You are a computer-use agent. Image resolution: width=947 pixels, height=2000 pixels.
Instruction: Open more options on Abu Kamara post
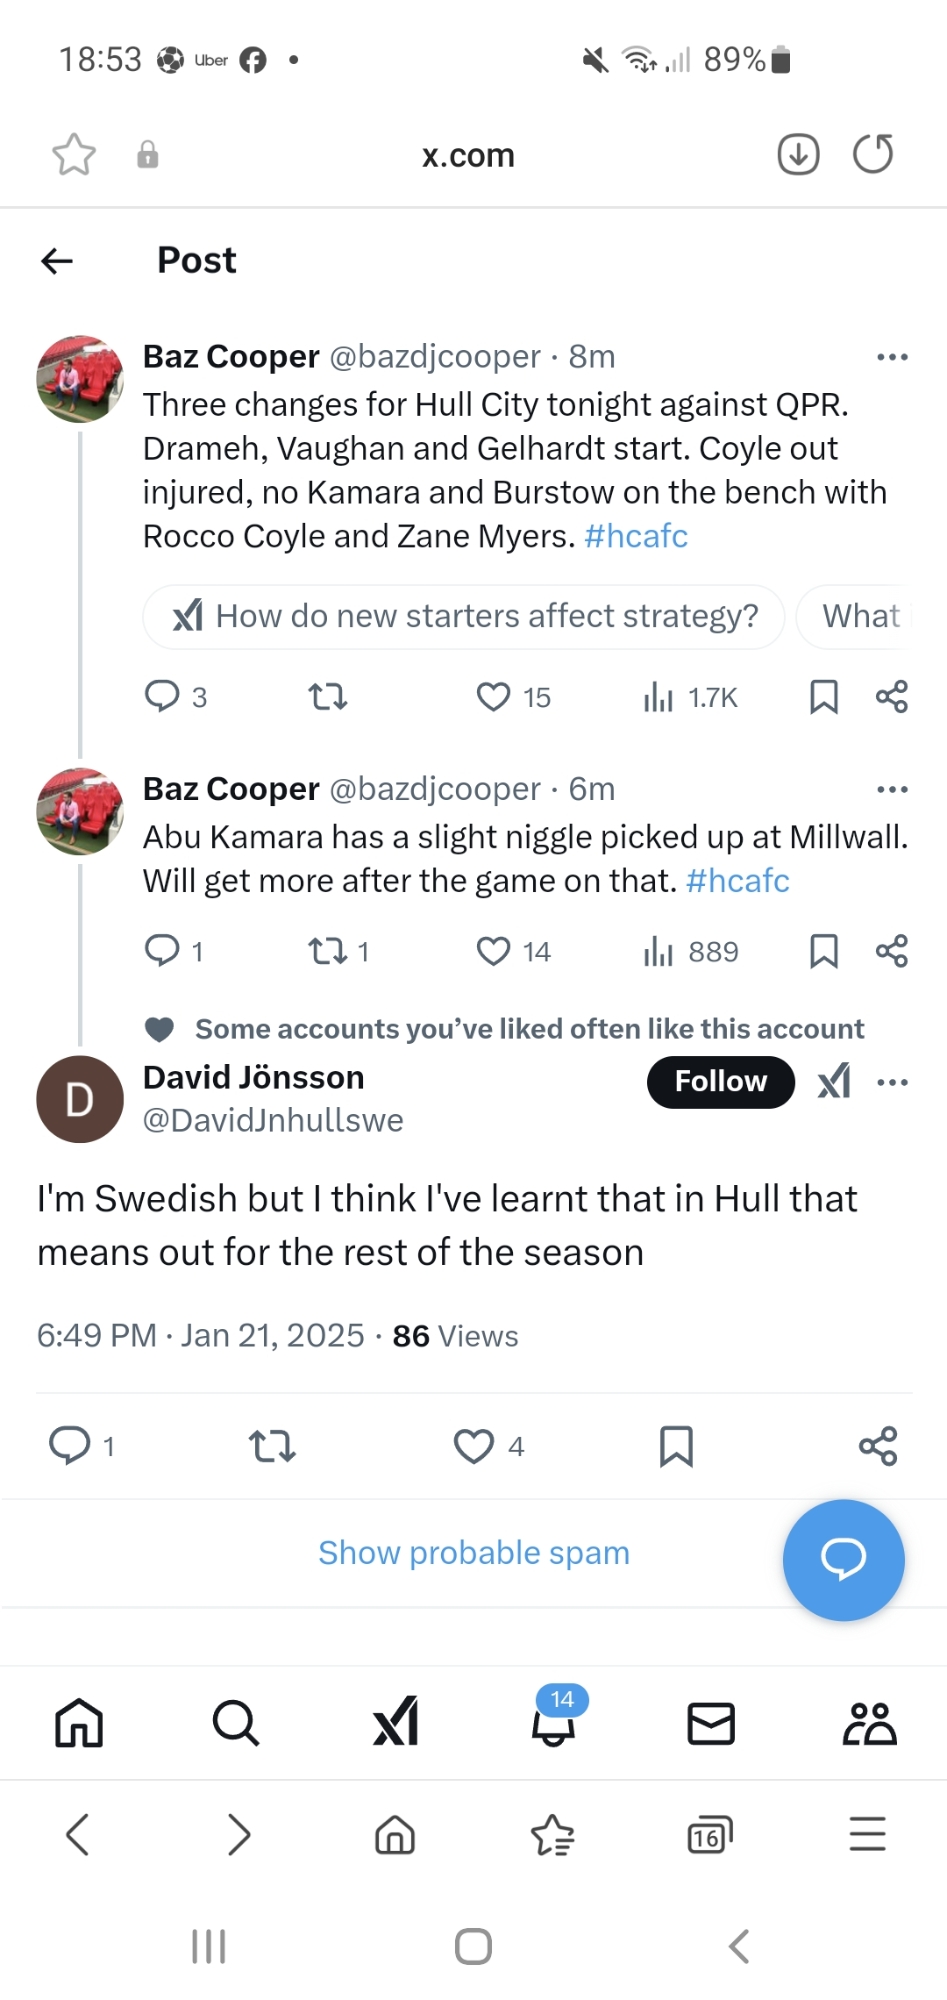pos(891,790)
